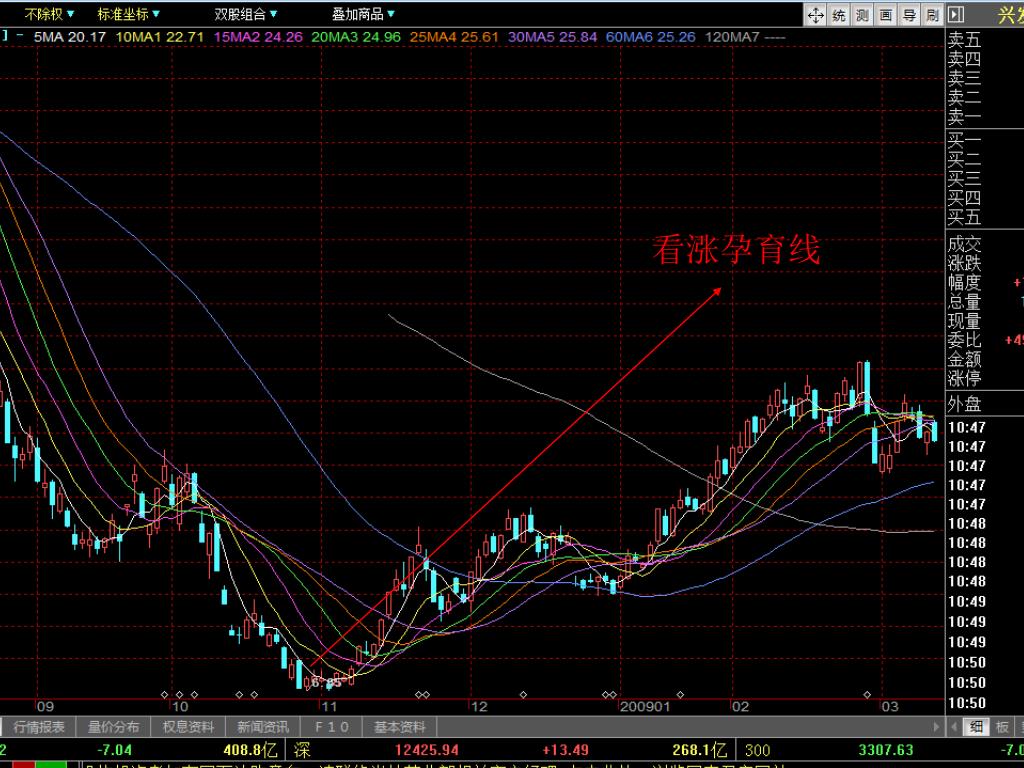Click the 委比 label
Image resolution: width=1024 pixels, height=768 pixels.
pyautogui.click(x=965, y=340)
